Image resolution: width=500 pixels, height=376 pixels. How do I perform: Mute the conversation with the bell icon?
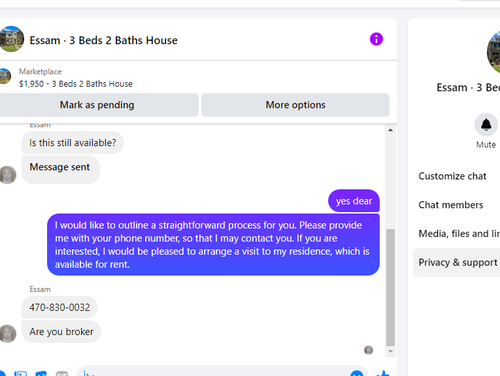point(486,125)
